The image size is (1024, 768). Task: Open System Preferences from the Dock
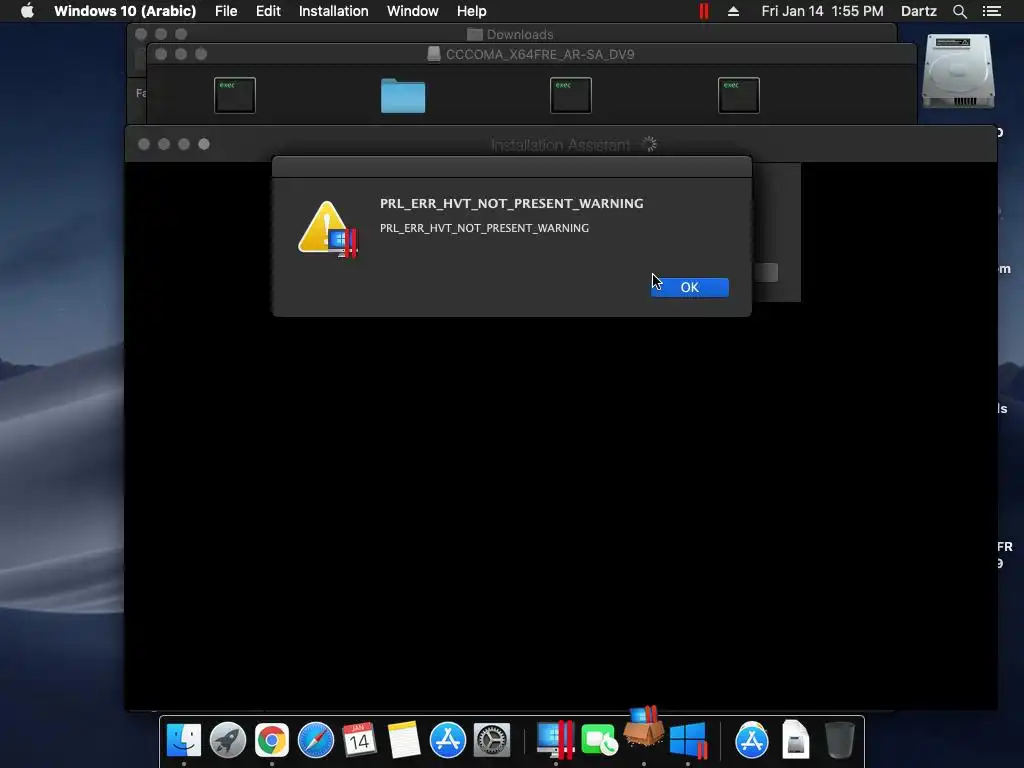click(x=491, y=740)
